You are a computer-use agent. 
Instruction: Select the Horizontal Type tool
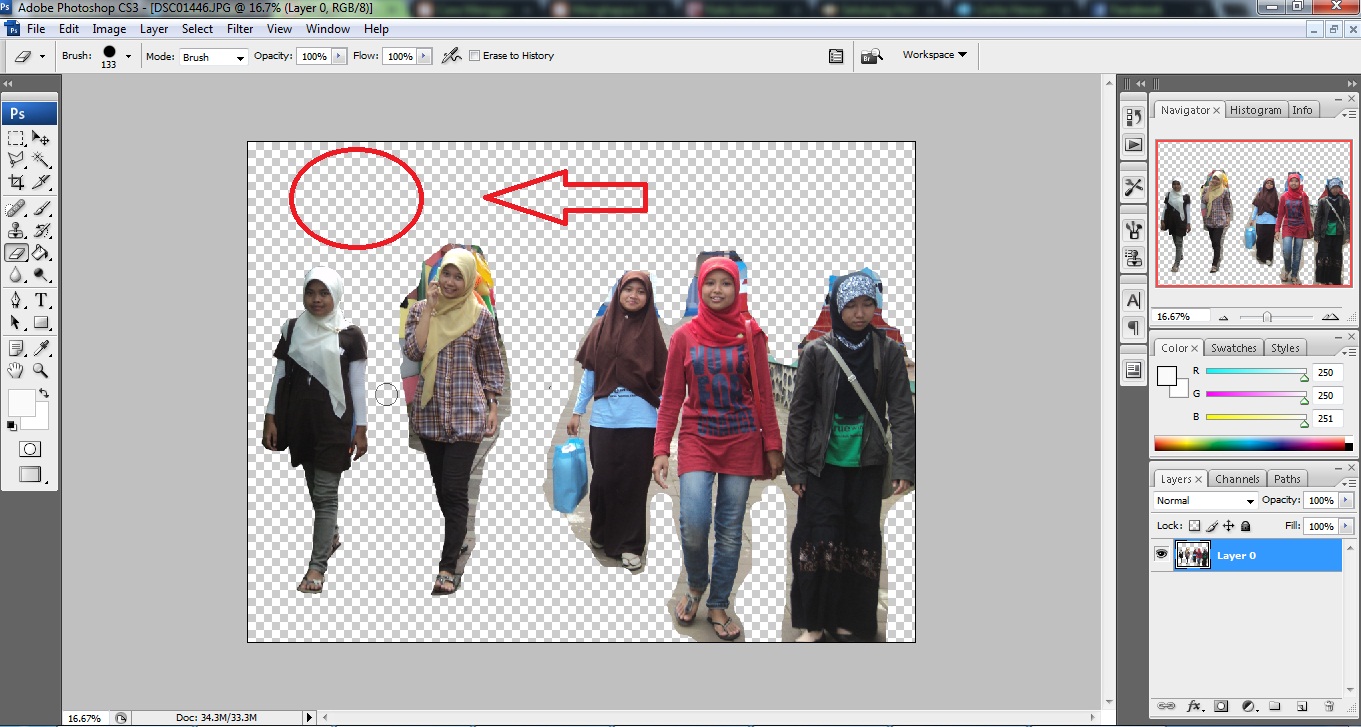click(x=41, y=299)
